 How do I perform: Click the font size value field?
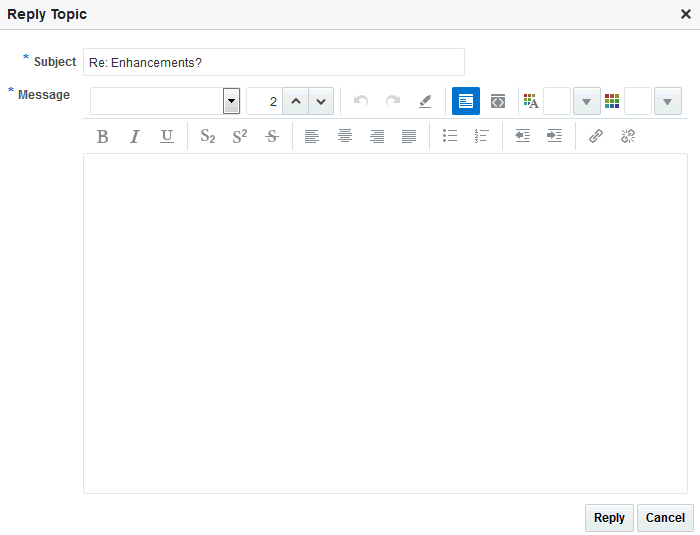pyautogui.click(x=264, y=101)
